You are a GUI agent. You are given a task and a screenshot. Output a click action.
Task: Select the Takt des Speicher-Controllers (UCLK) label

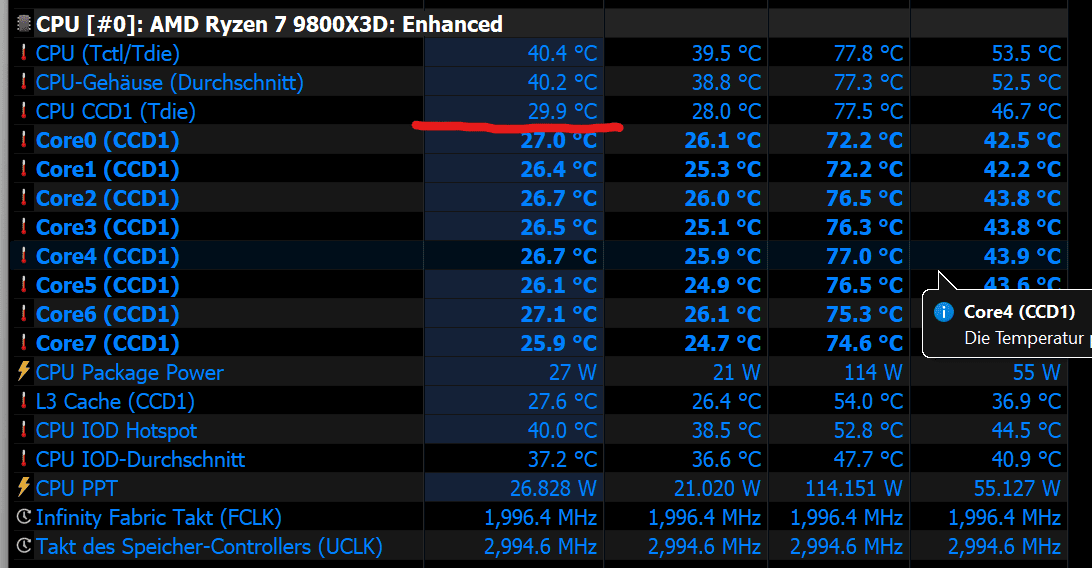[209, 546]
